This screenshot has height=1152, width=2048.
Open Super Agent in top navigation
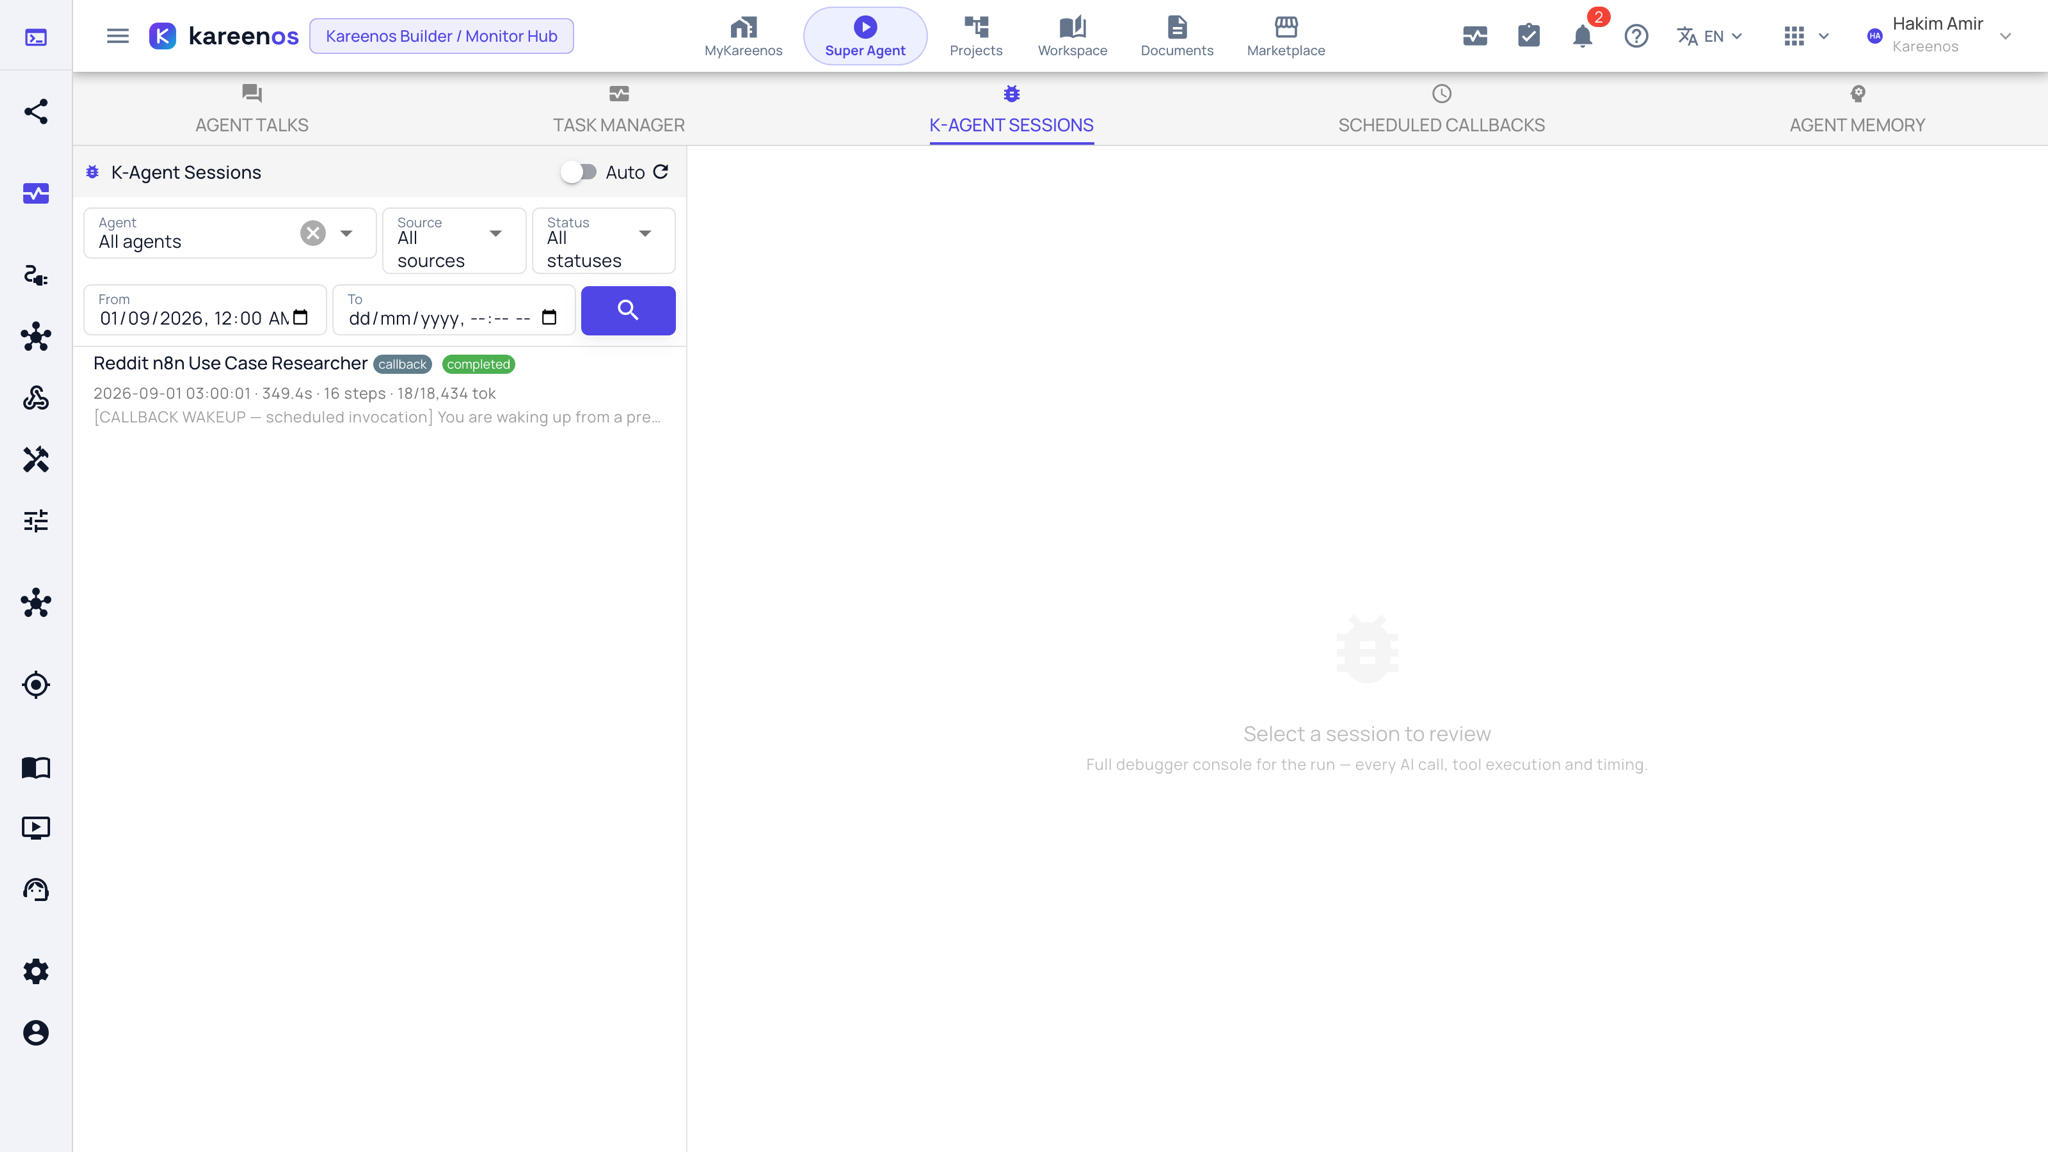click(x=865, y=36)
